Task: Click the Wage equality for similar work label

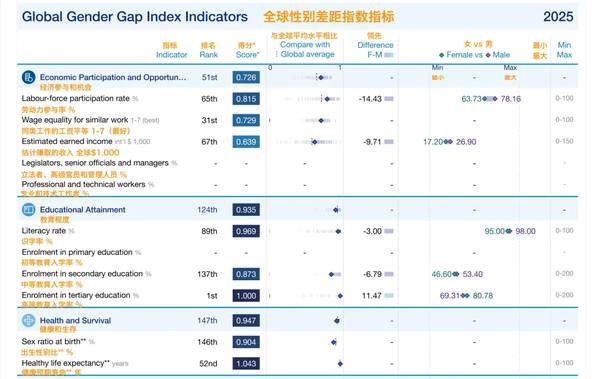Action: [75, 120]
